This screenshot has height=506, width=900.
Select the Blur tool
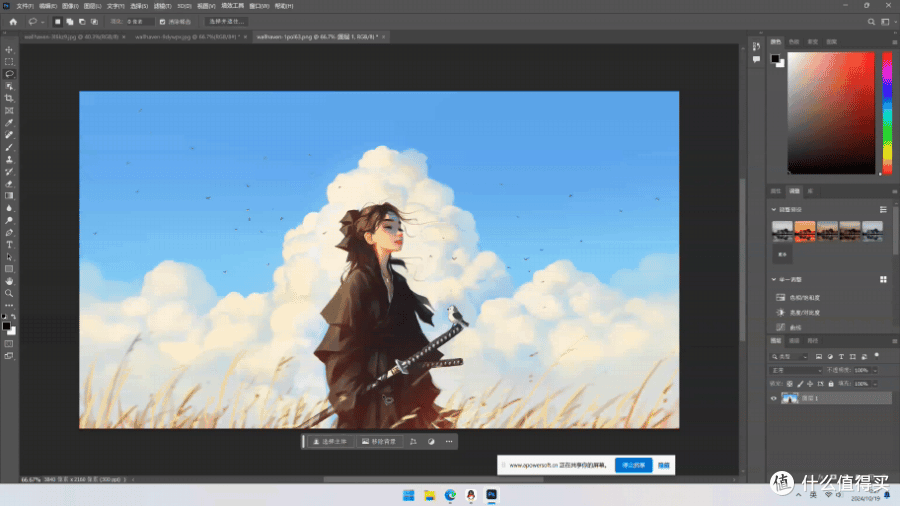click(x=9, y=208)
